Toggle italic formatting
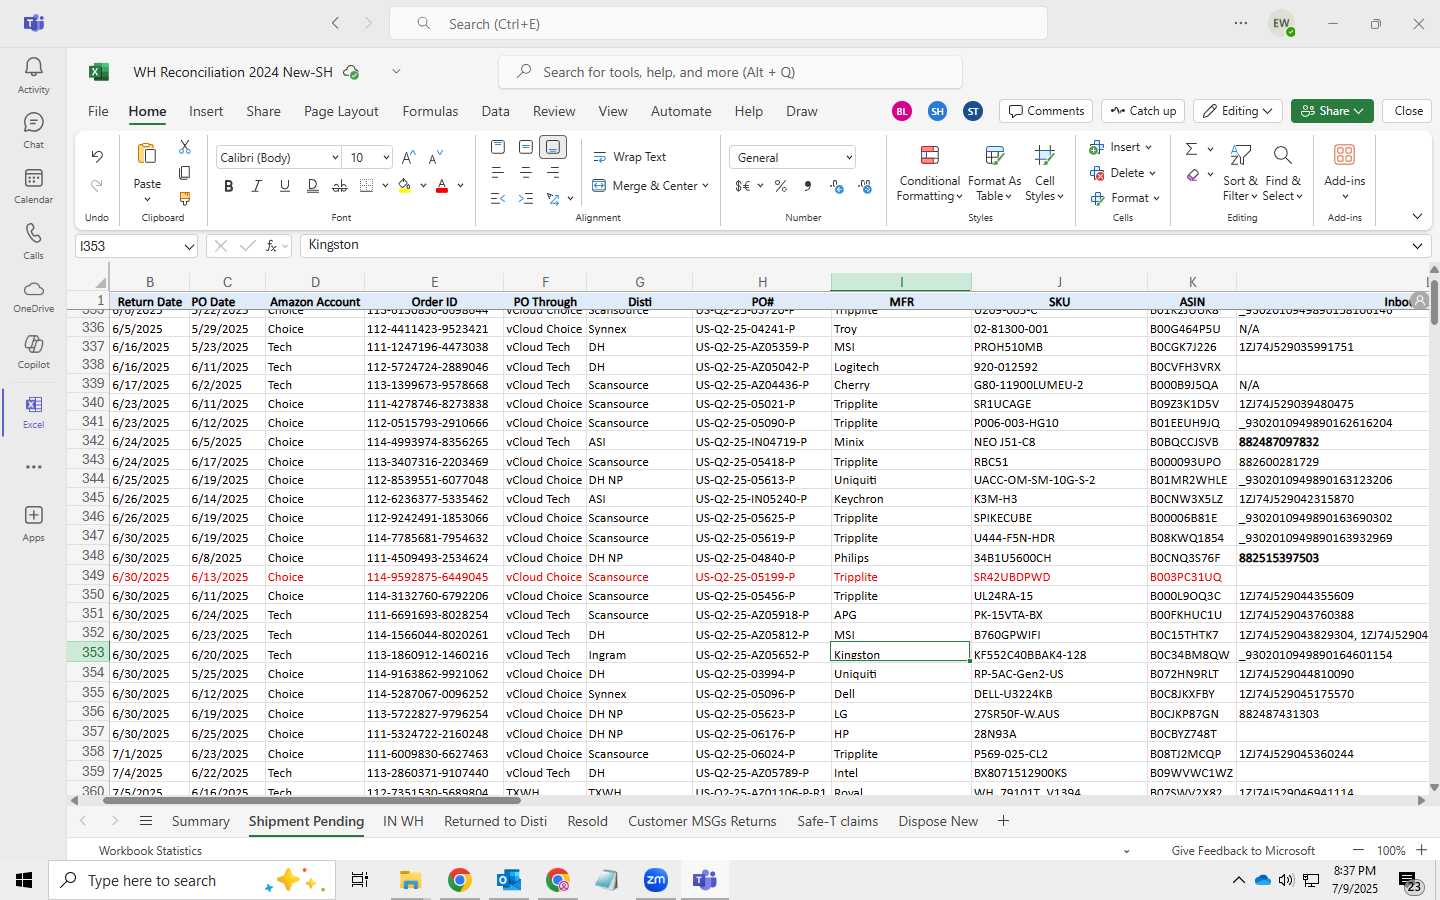 (257, 186)
